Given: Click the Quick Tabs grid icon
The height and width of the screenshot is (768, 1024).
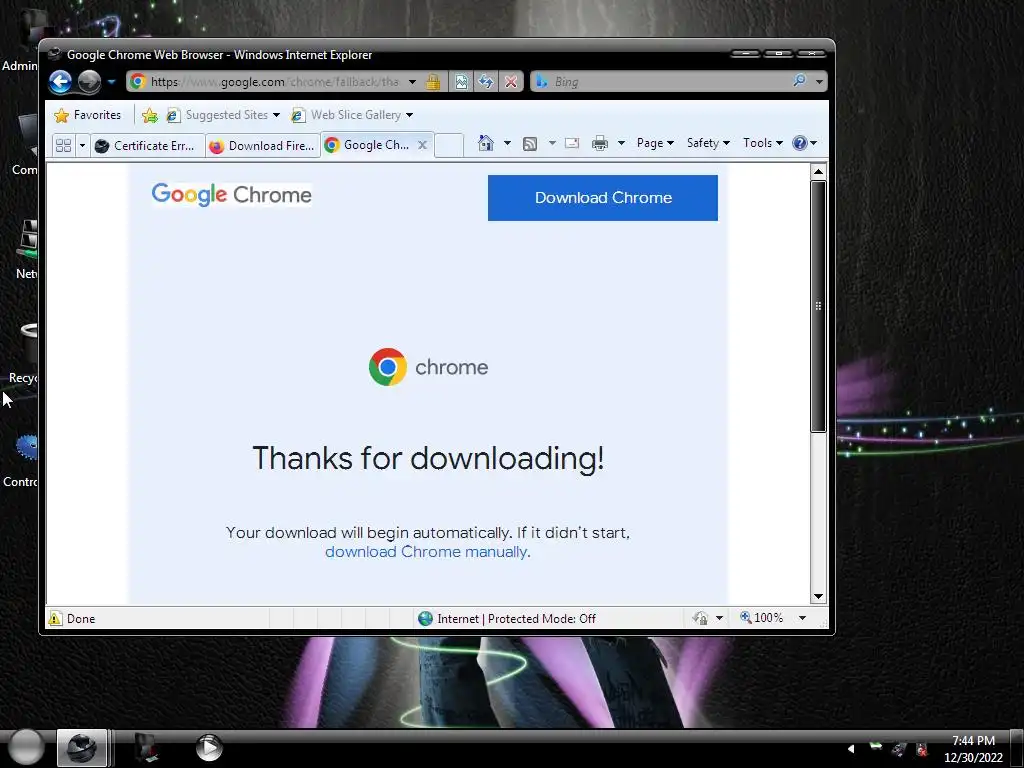Looking at the screenshot, I should point(63,145).
